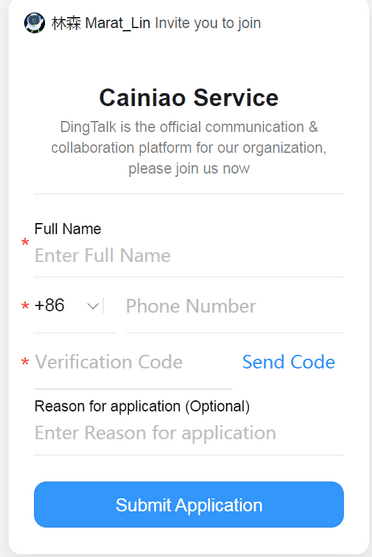Focus the Phone Number input field
The image size is (372, 557).
(234, 306)
